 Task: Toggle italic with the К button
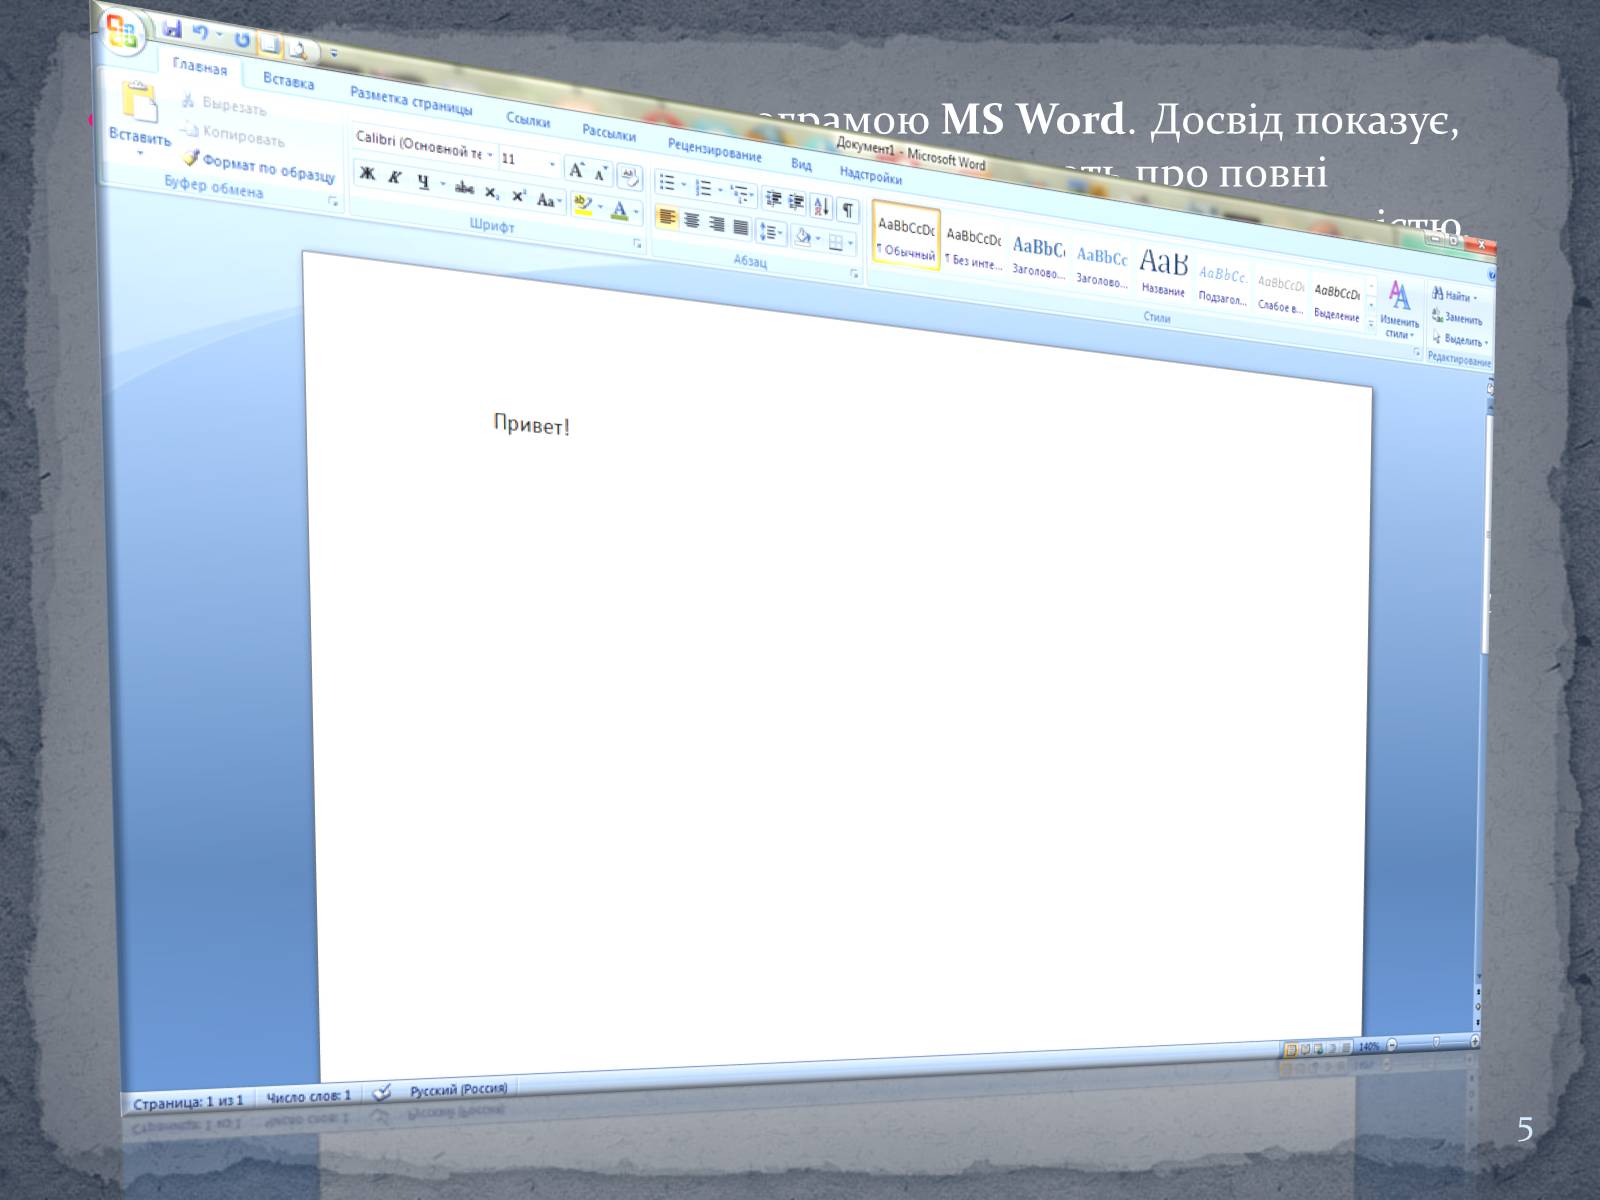pos(395,178)
